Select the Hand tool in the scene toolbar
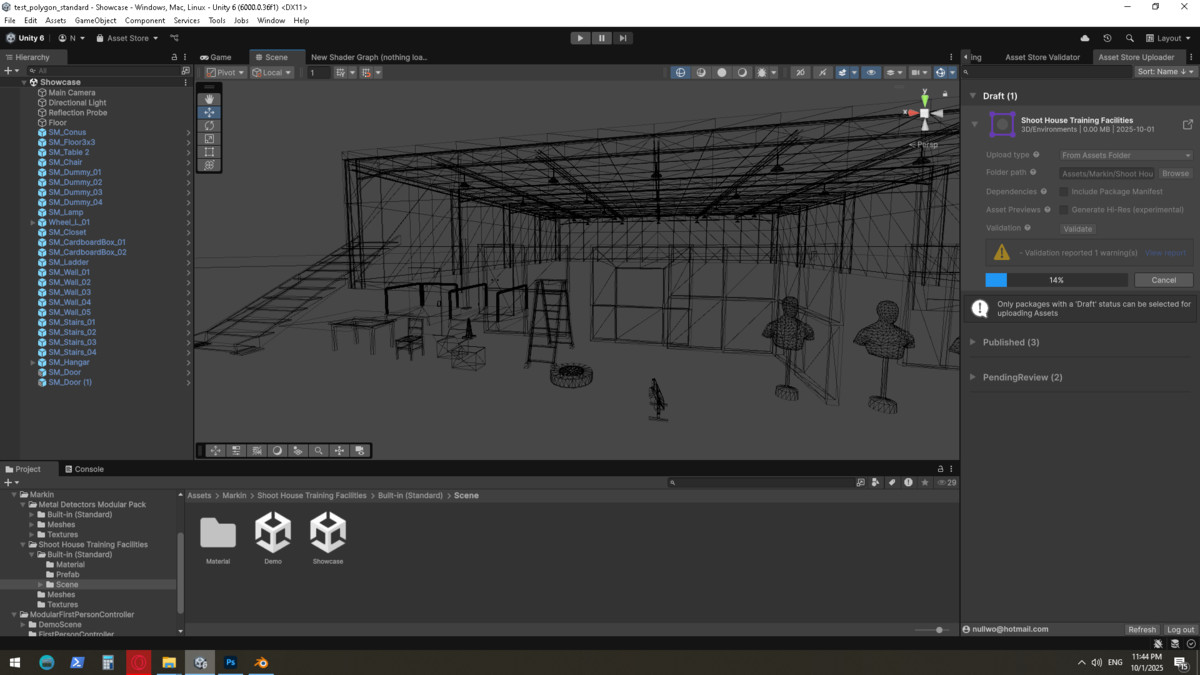 coord(209,99)
